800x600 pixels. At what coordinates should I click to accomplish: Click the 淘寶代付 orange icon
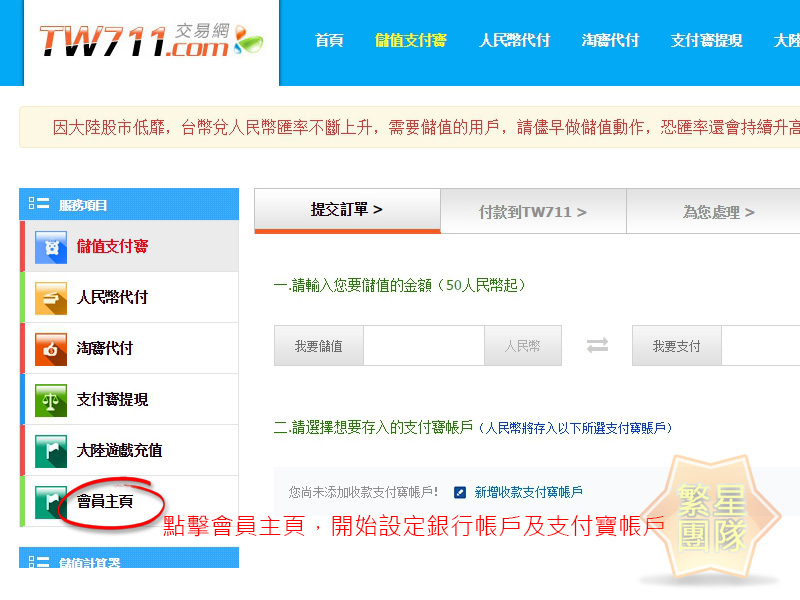tap(51, 349)
